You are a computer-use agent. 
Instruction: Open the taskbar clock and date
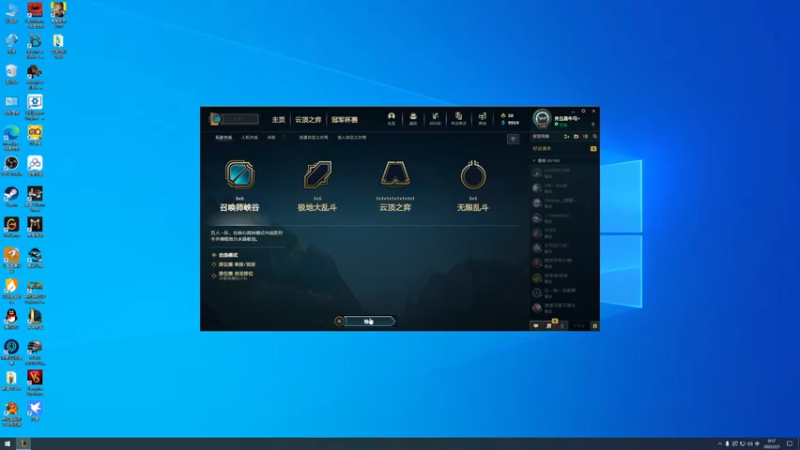coord(771,444)
